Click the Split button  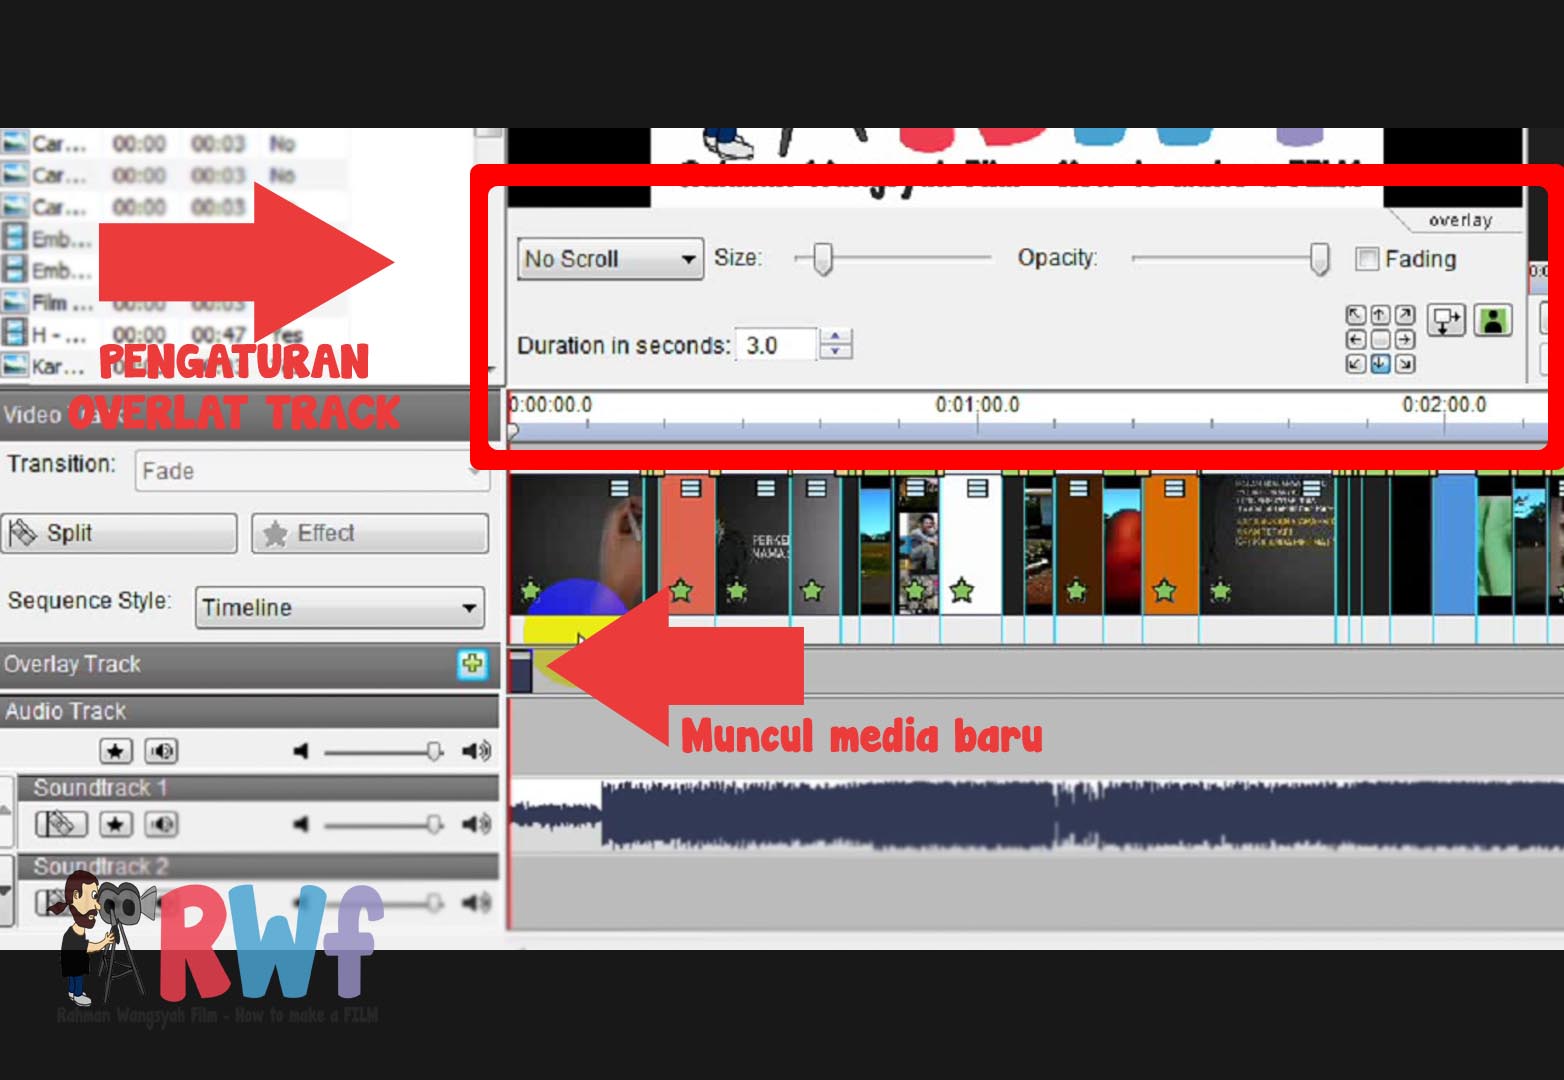(x=119, y=533)
